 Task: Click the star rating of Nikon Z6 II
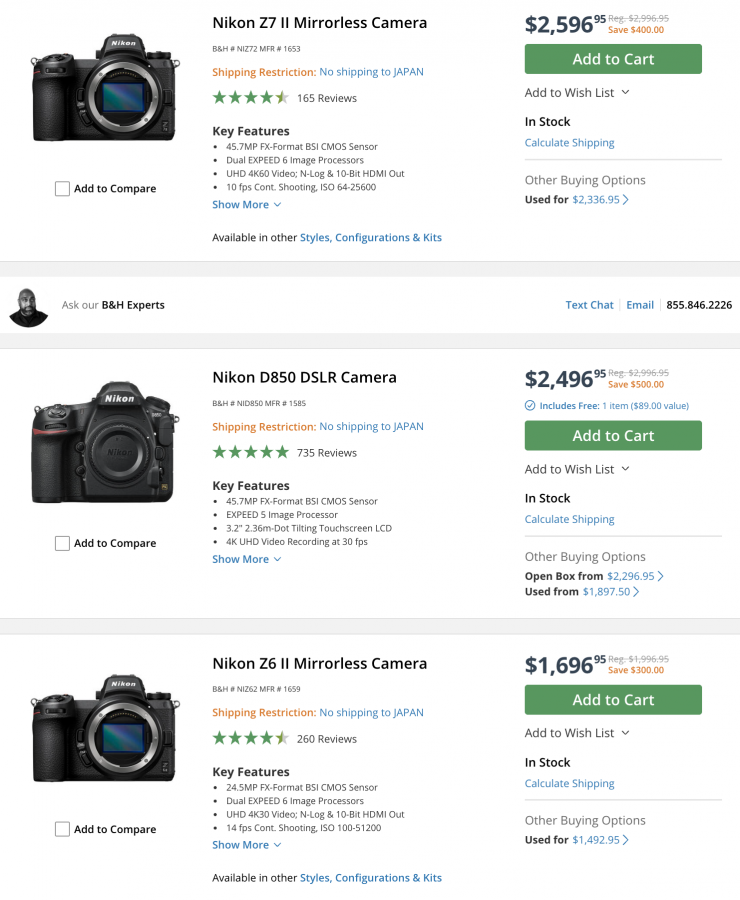(x=251, y=739)
